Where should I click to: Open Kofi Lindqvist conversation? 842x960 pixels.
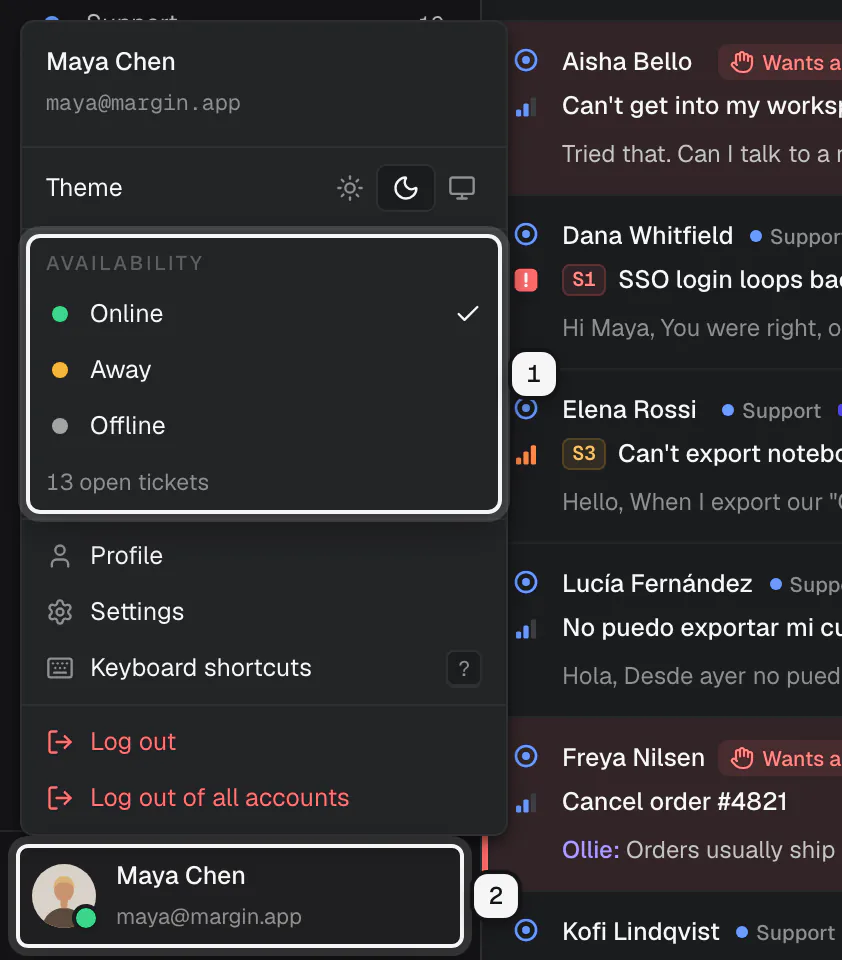click(x=675, y=926)
